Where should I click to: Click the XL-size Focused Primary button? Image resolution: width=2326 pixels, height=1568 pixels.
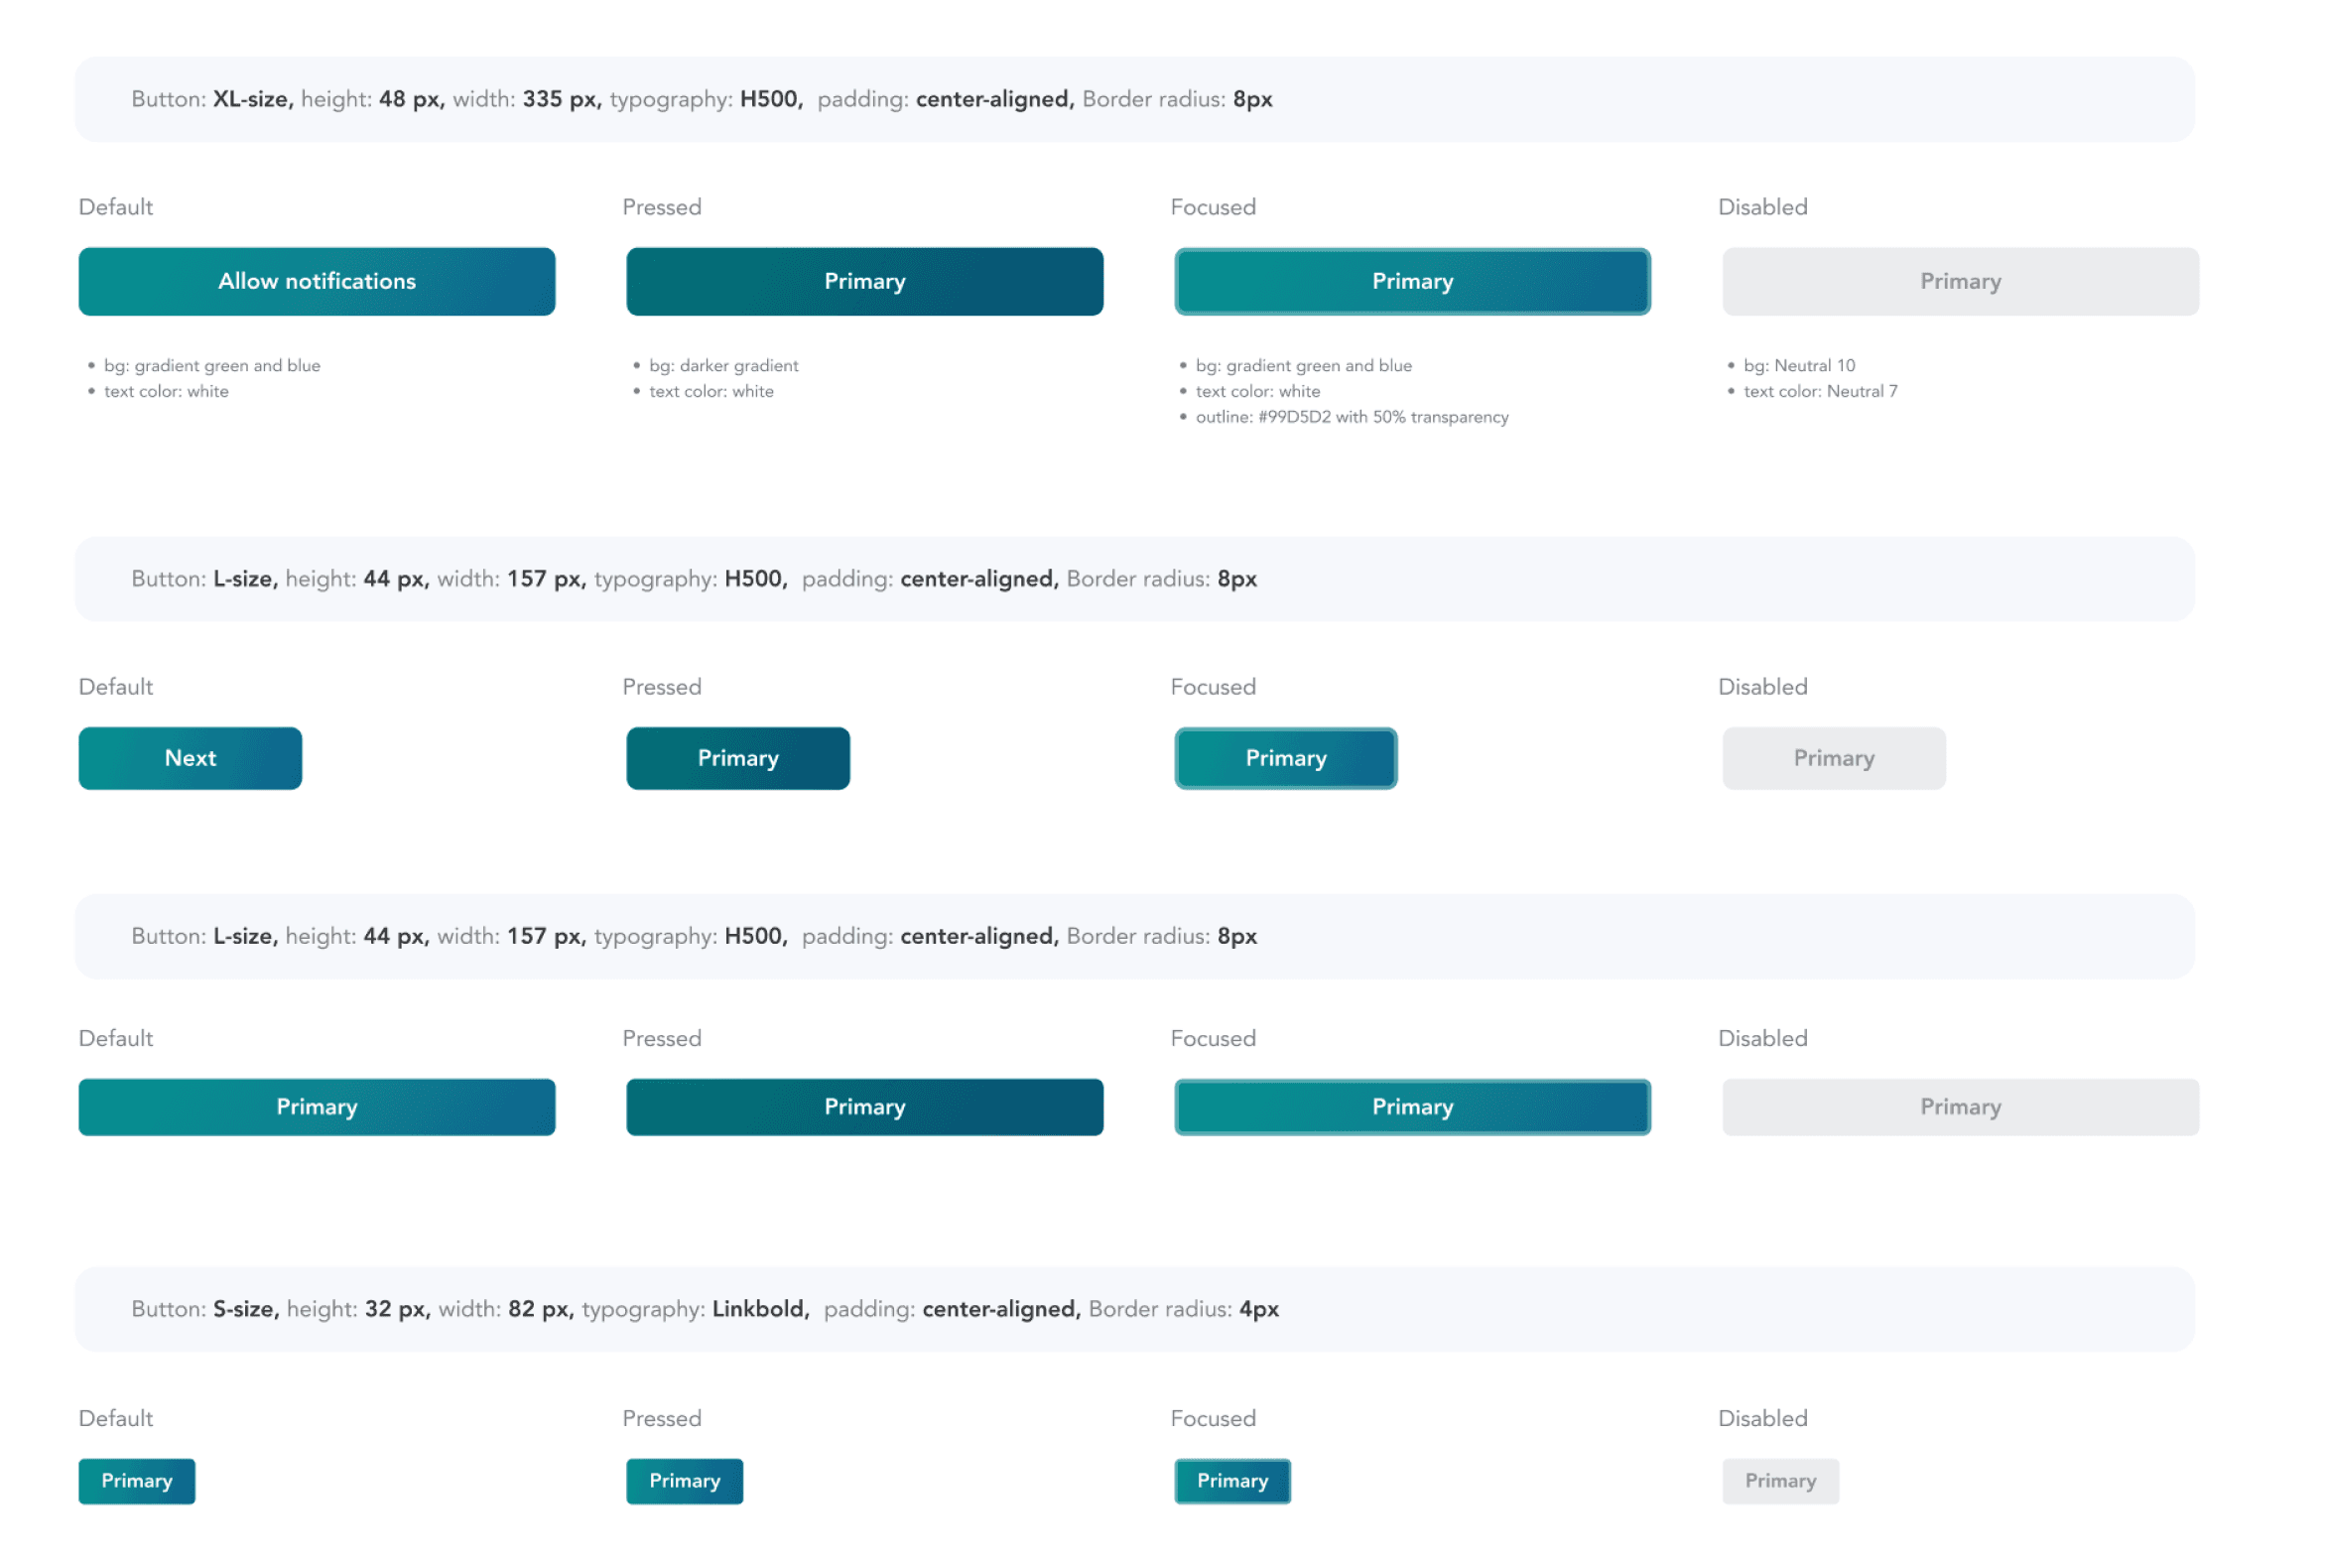[1411, 282]
